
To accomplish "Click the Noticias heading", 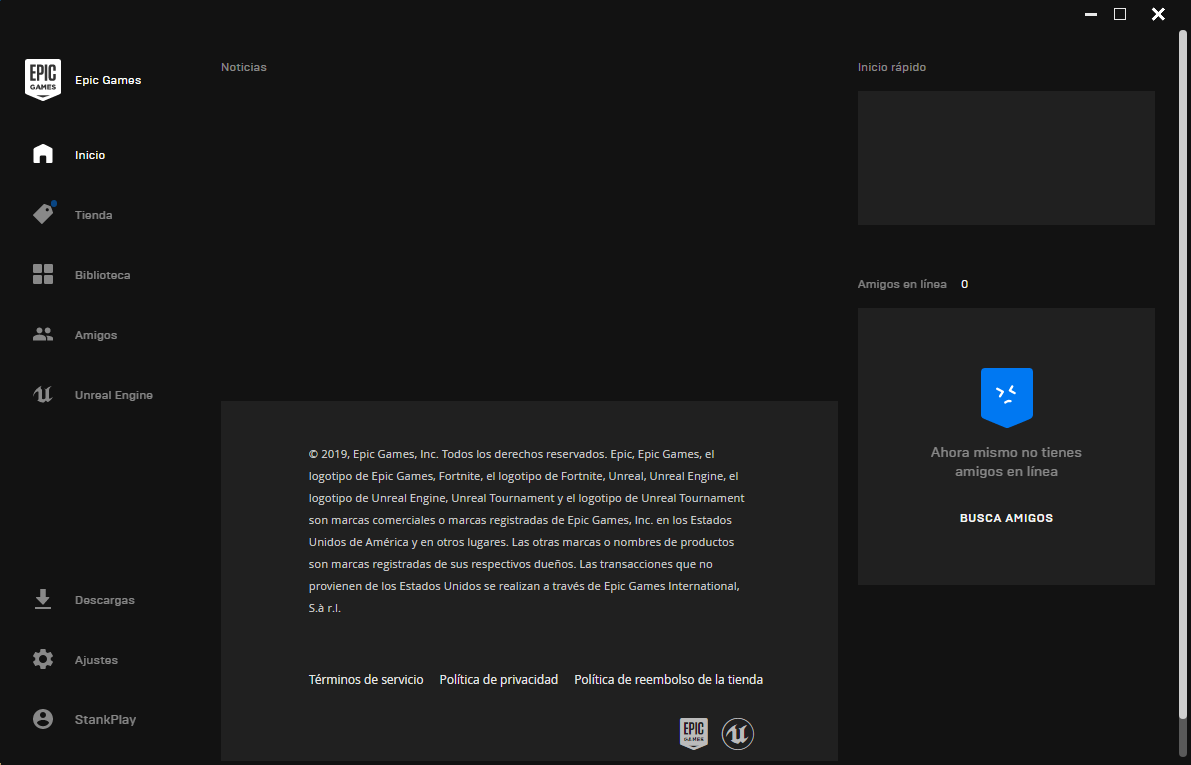I will coord(244,67).
